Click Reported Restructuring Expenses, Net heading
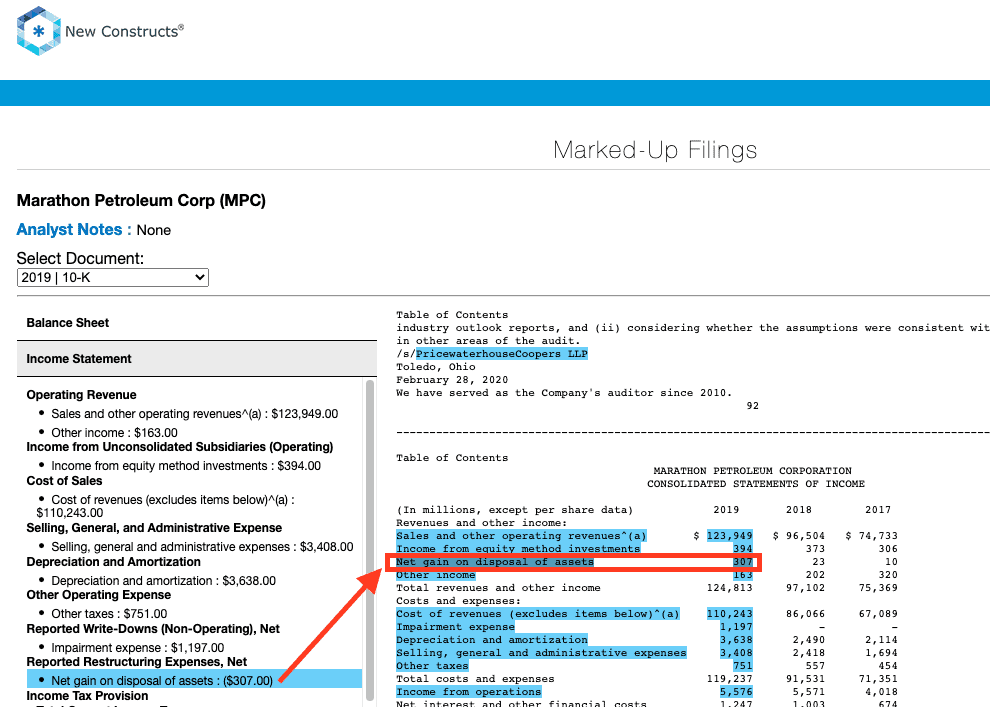 137,662
